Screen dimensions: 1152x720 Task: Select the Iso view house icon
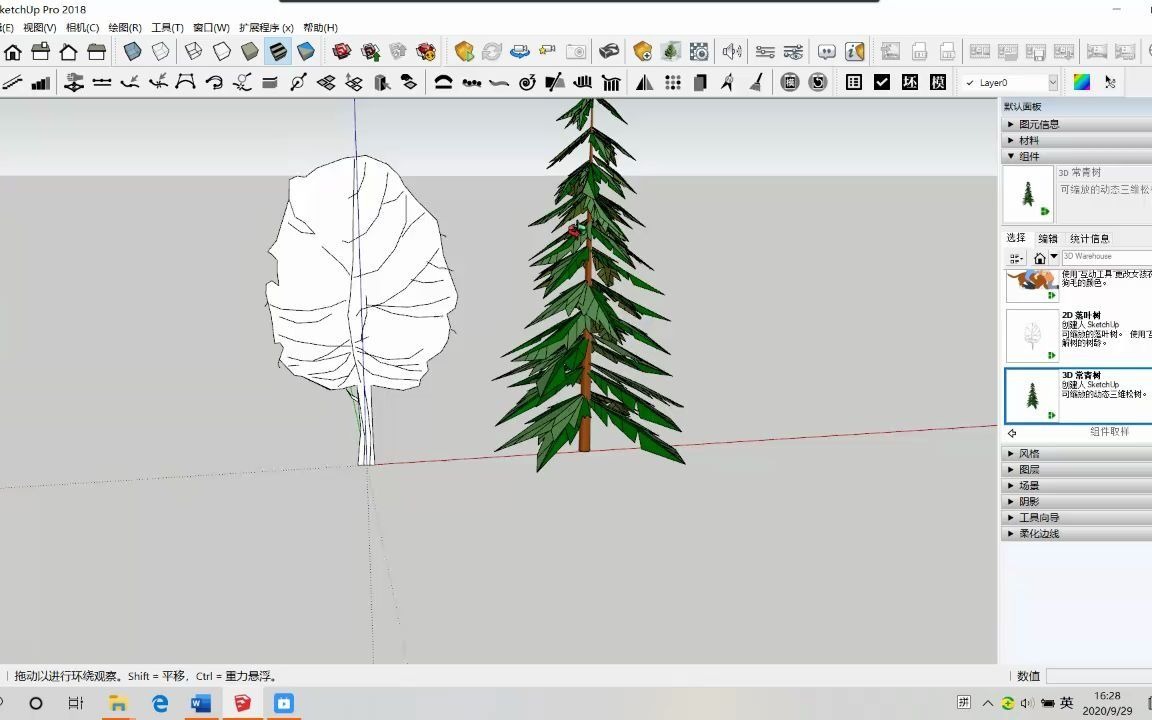pyautogui.click(x=12, y=51)
